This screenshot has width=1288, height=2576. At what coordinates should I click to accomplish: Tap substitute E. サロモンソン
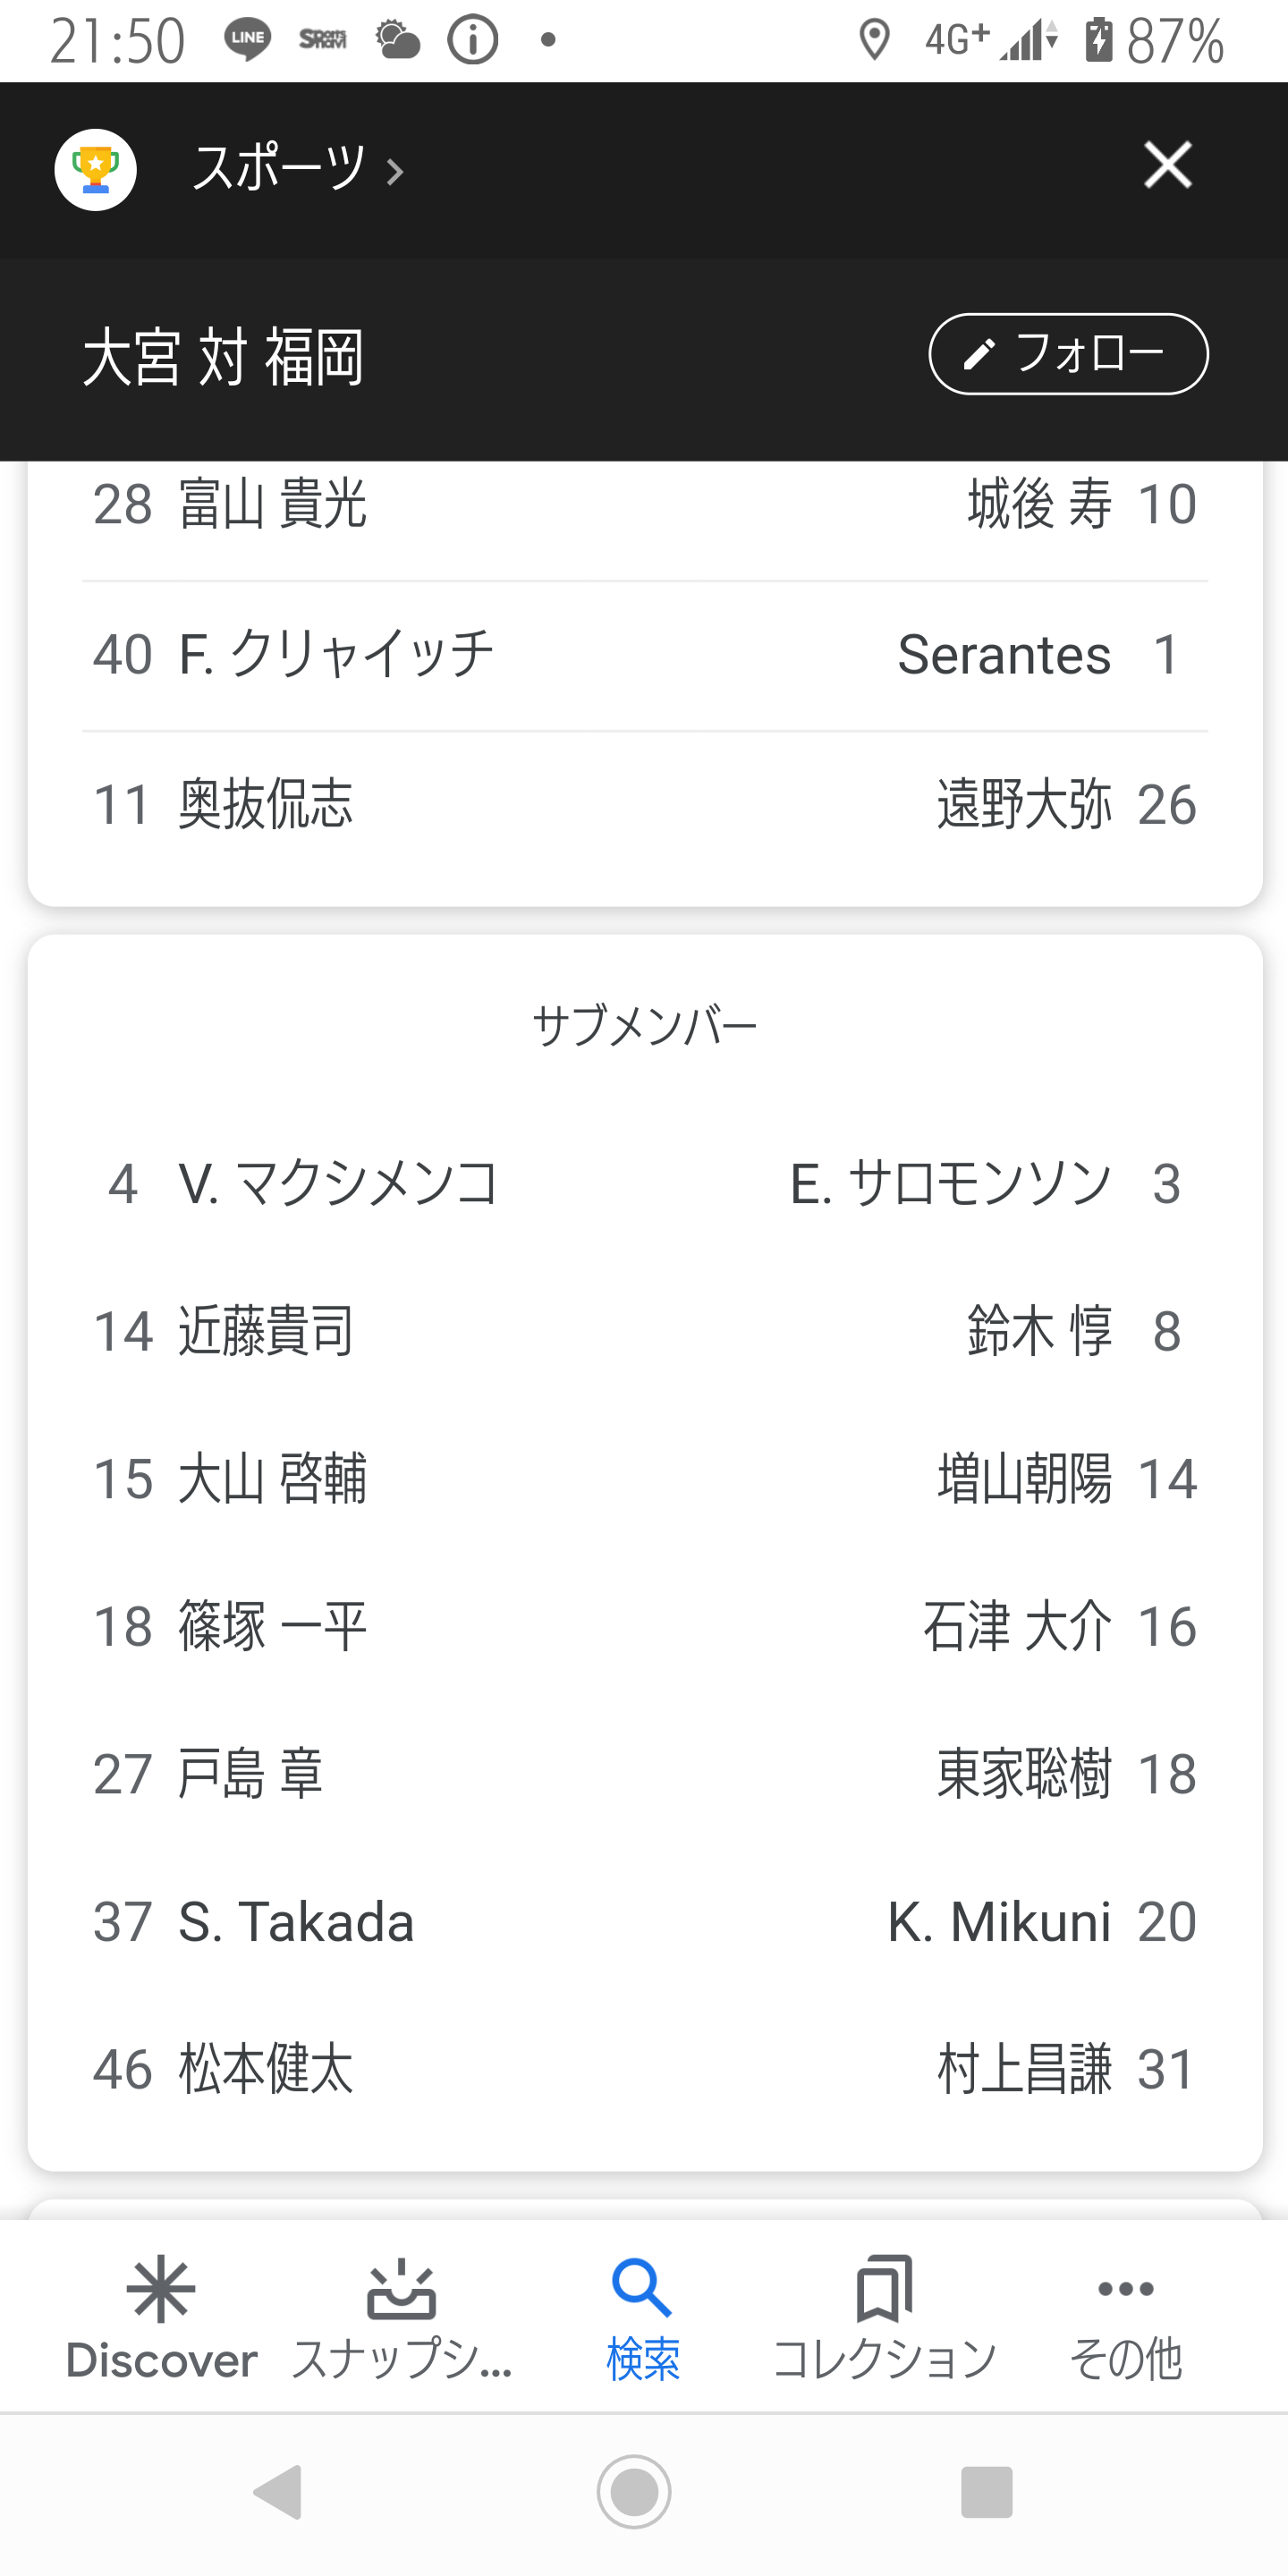pos(950,1183)
